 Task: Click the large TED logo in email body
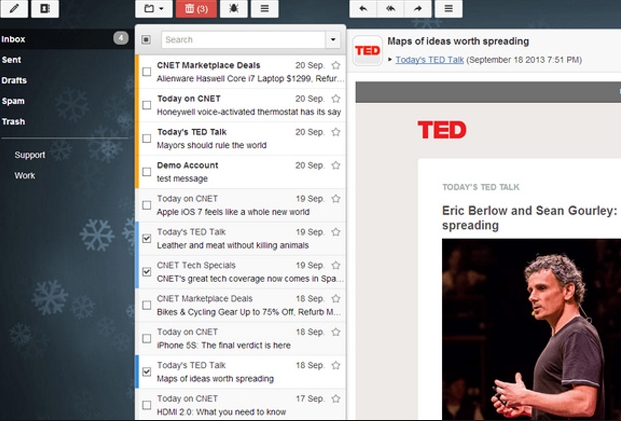pyautogui.click(x=442, y=130)
